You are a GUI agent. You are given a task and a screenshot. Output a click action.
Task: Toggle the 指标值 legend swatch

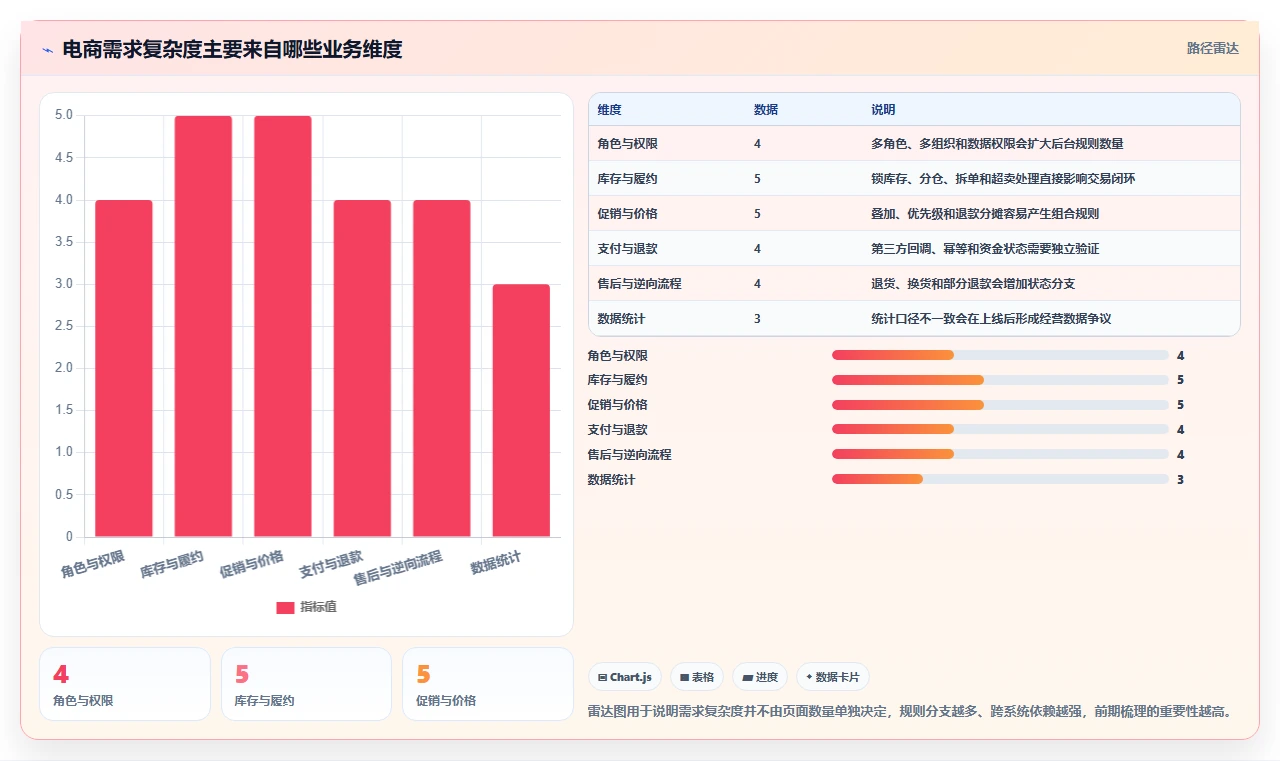(285, 607)
